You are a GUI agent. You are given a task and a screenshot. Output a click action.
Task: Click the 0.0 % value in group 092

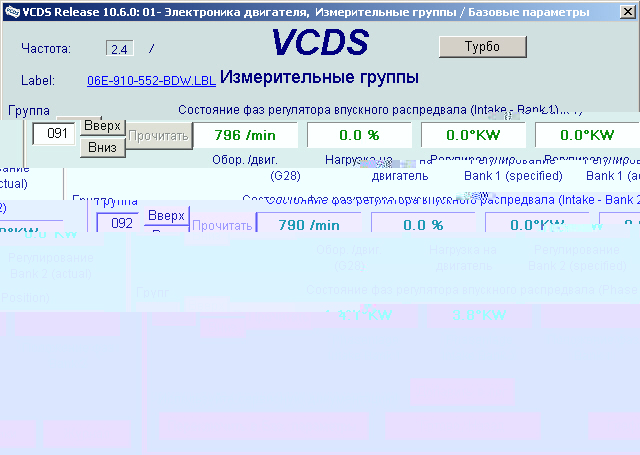point(423,224)
